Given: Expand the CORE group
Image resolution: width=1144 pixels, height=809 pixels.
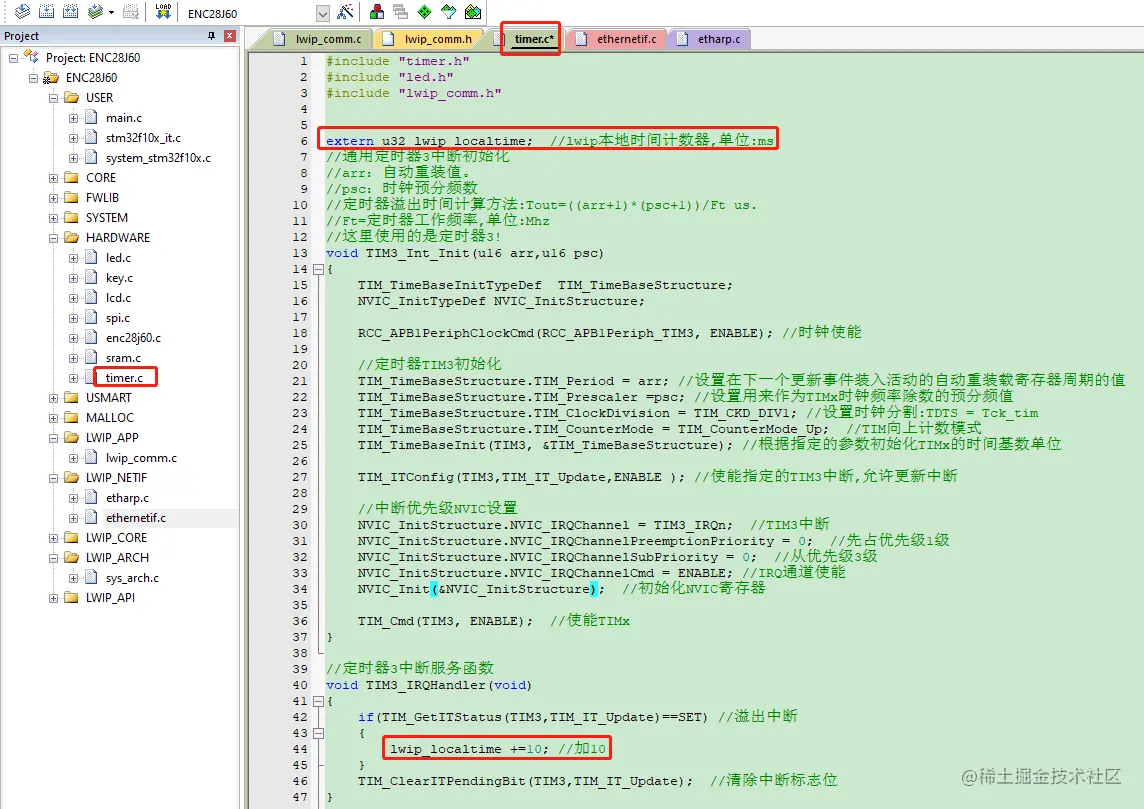Looking at the screenshot, I should 53,178.
